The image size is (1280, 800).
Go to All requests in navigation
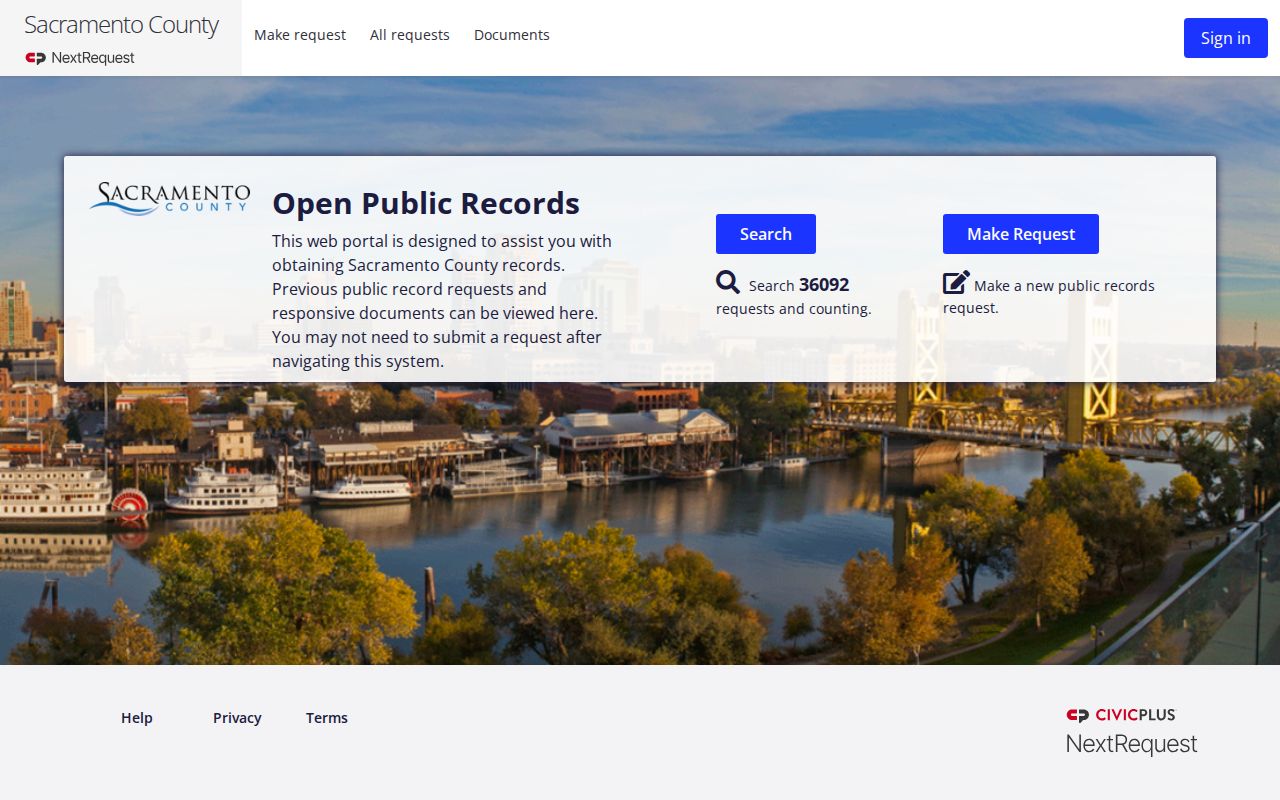(x=410, y=35)
